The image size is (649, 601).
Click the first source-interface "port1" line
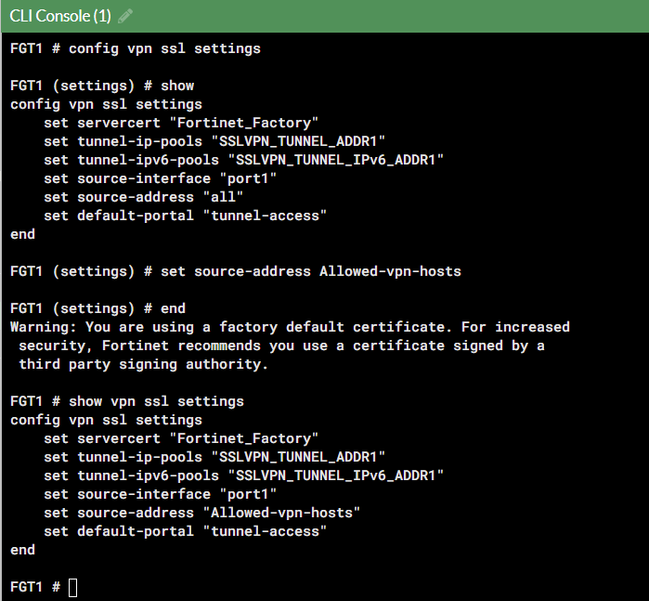point(160,178)
